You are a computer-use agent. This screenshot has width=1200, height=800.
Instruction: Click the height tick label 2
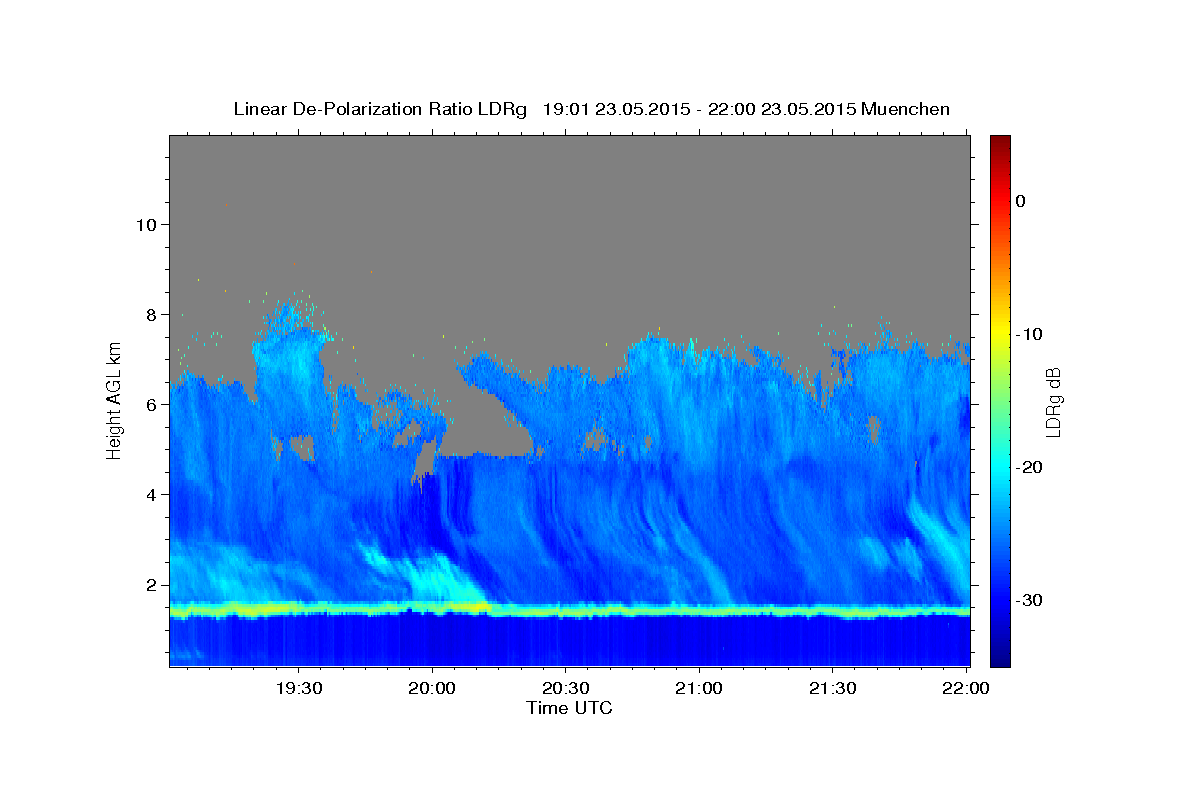(149, 584)
